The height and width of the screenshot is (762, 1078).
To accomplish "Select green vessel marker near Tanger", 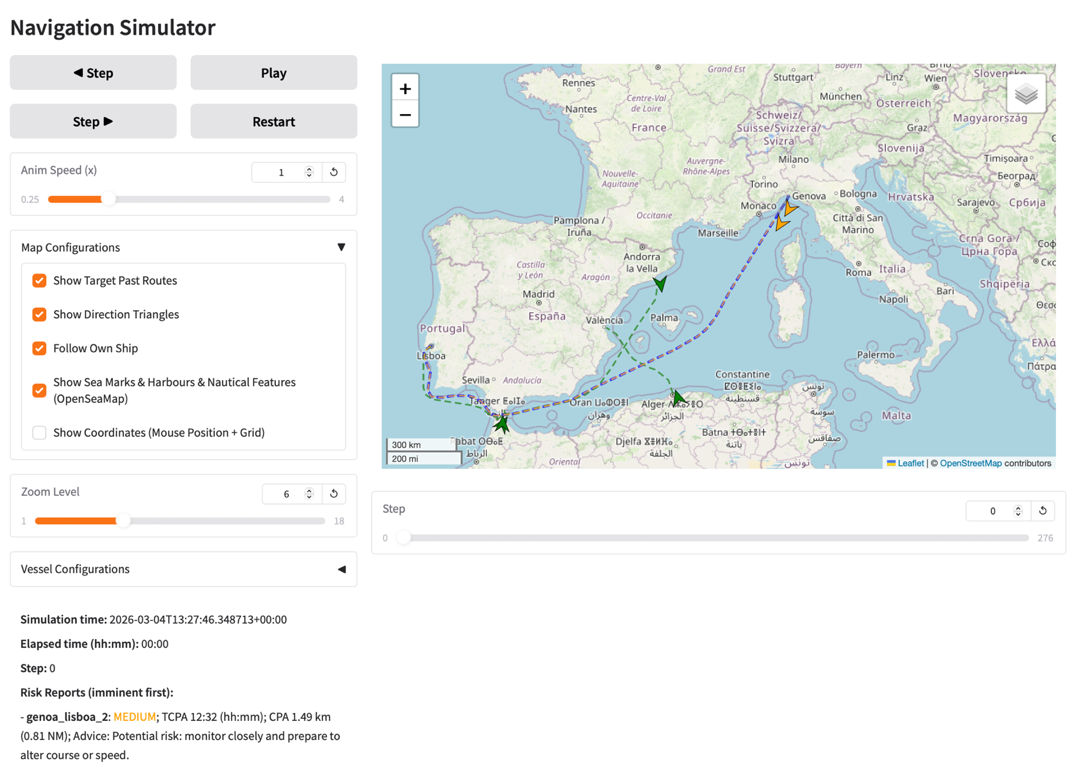I will point(502,424).
